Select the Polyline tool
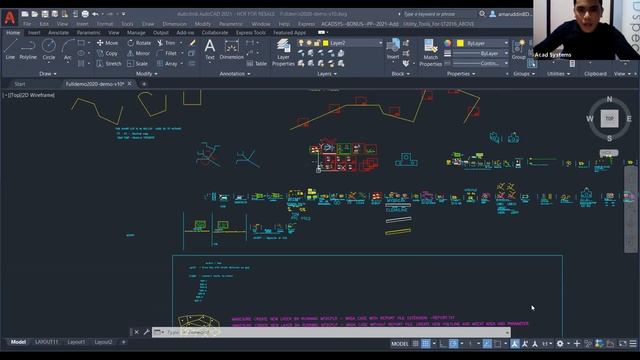 pyautogui.click(x=28, y=49)
